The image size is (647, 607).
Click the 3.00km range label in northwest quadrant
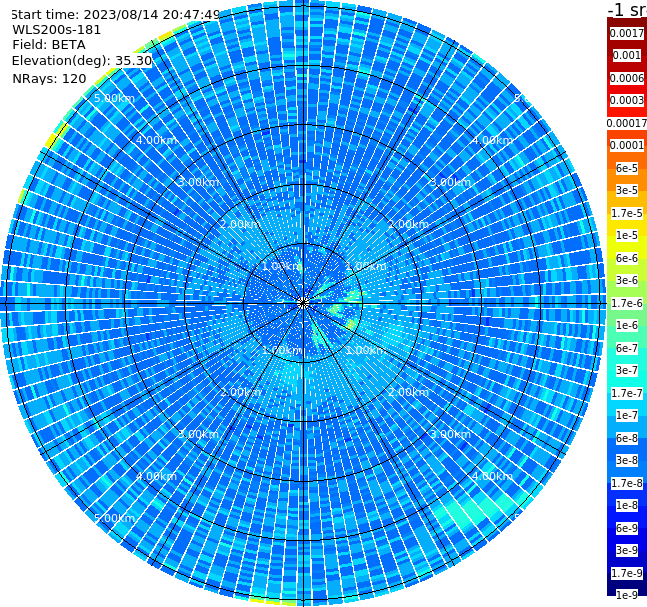click(x=198, y=182)
